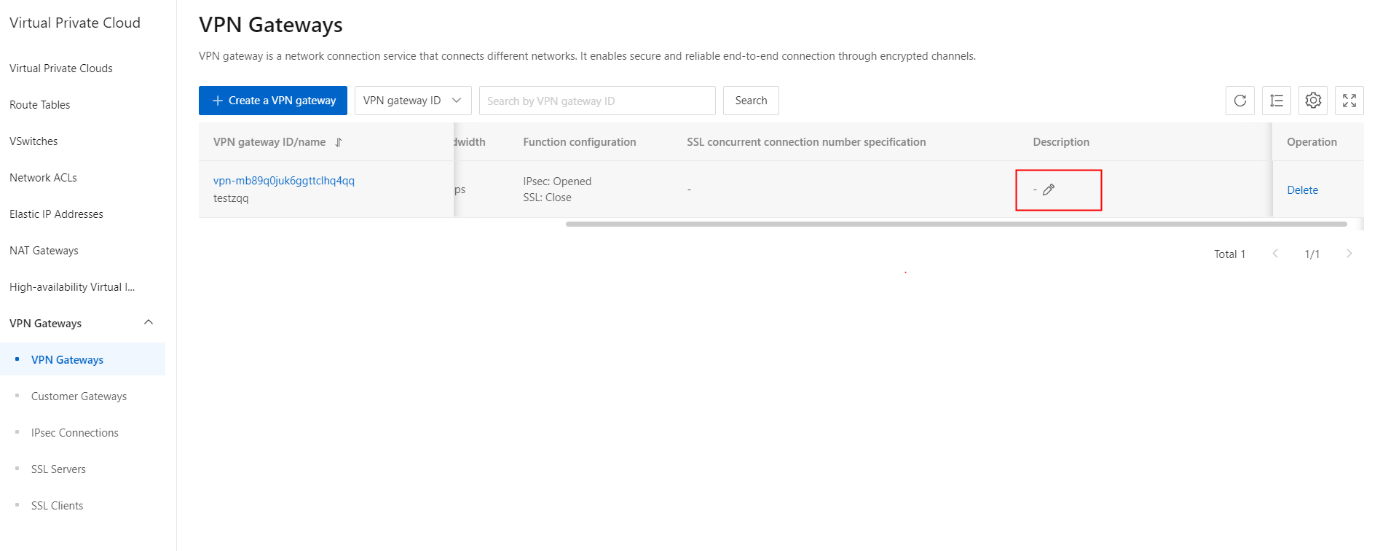Delete the testzqq VPN gateway
This screenshot has width=1380, height=551.
coord(1302,190)
